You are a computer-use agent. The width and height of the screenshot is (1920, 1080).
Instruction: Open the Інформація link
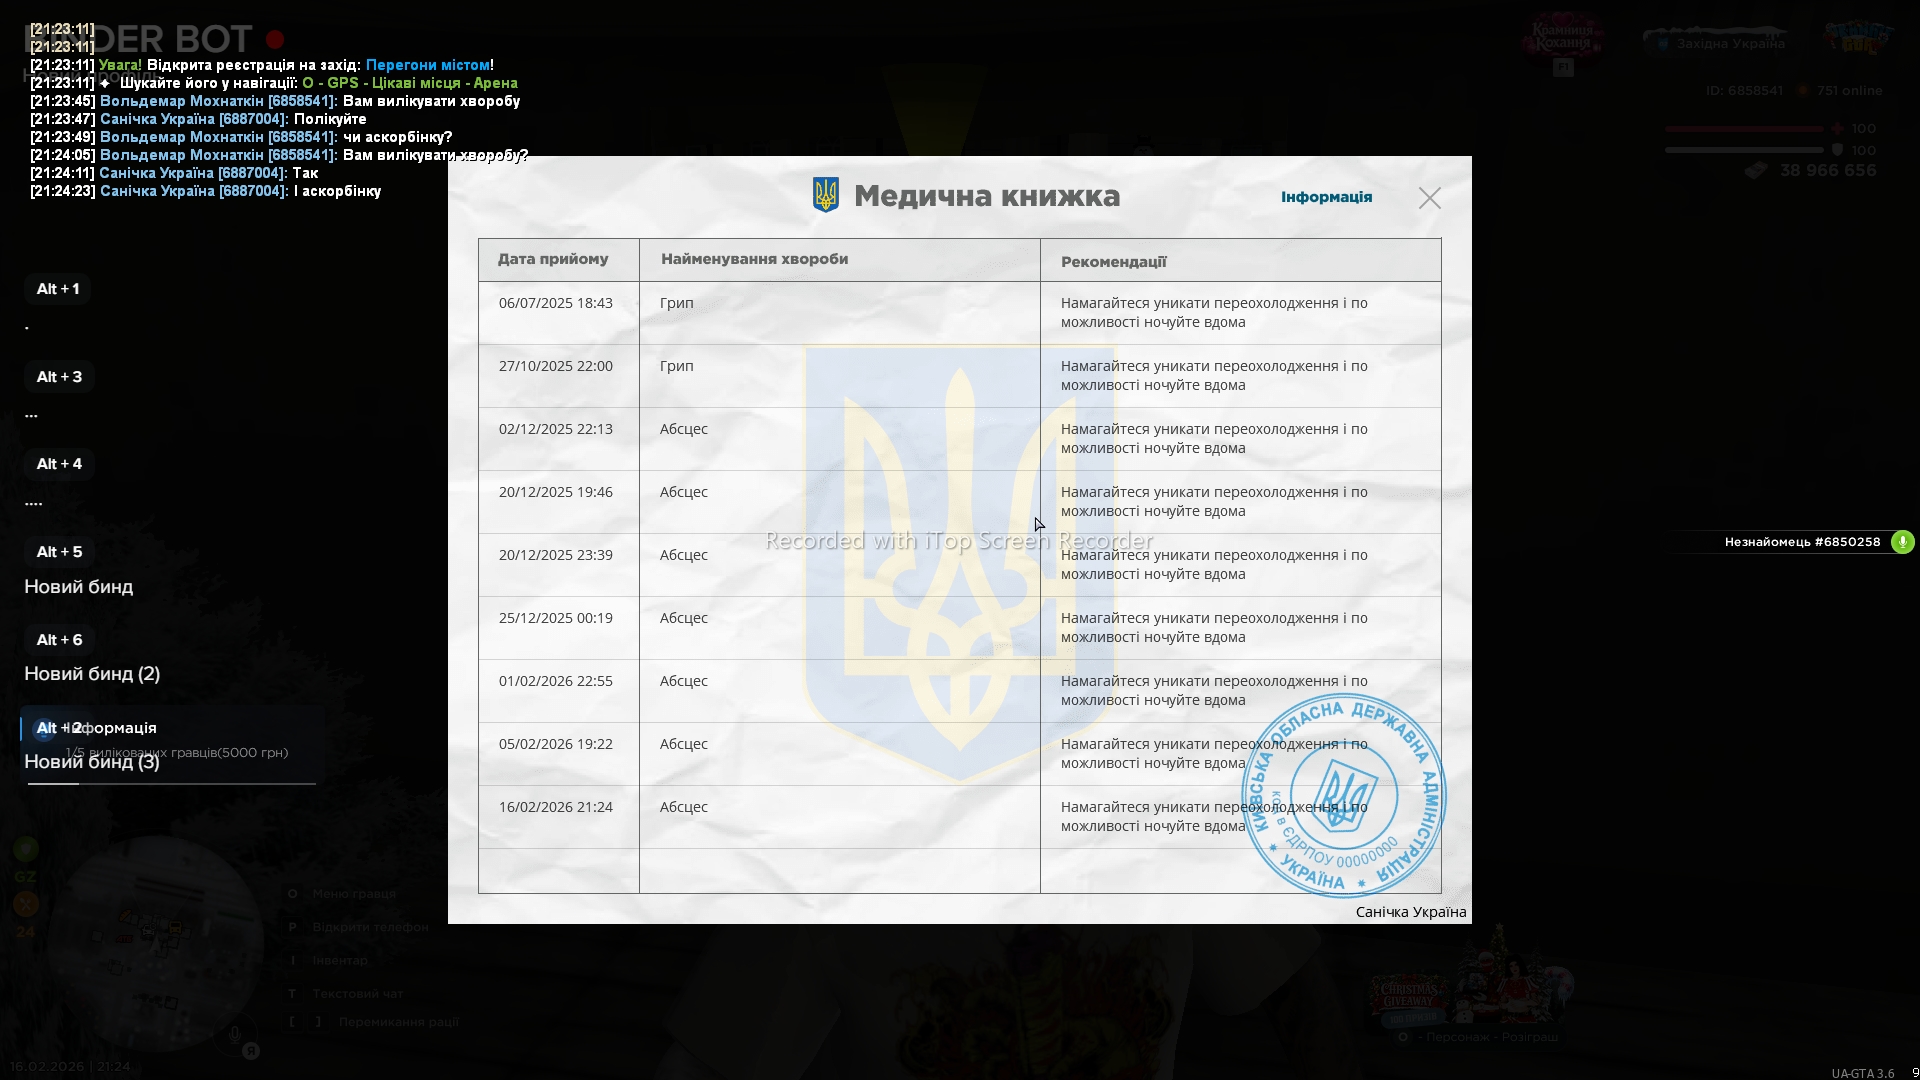[1326, 197]
